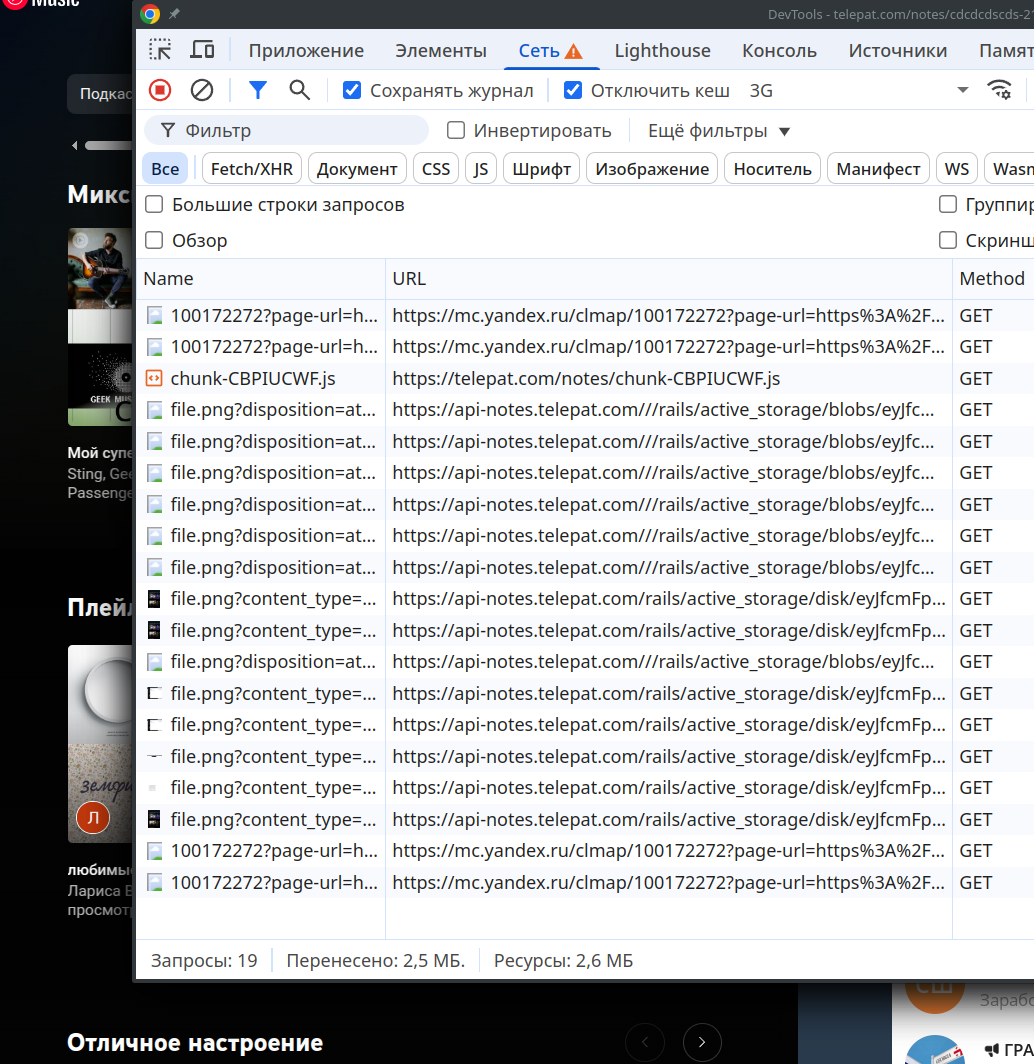Enable Большие строки запросов option

tap(154, 204)
